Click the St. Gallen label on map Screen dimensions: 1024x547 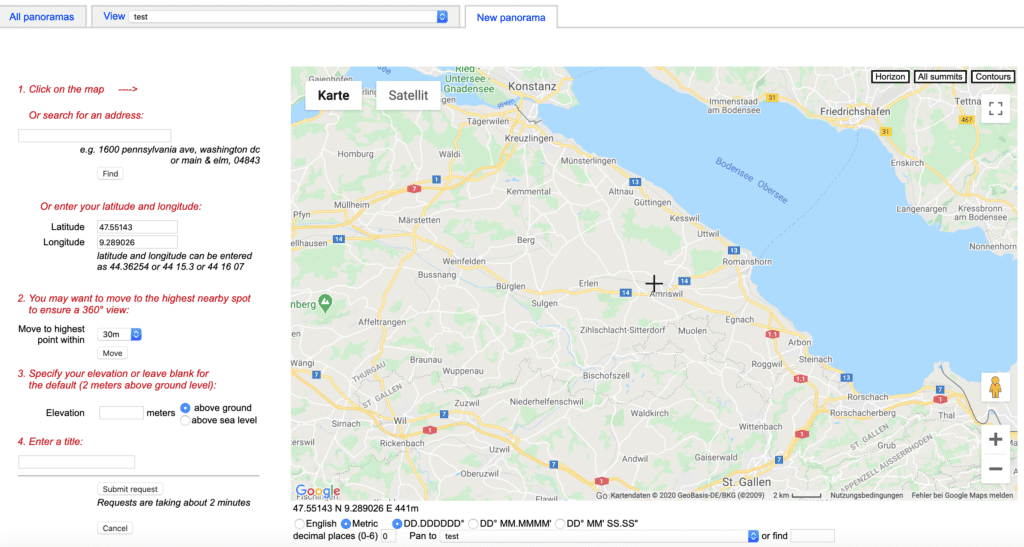pyautogui.click(x=746, y=482)
